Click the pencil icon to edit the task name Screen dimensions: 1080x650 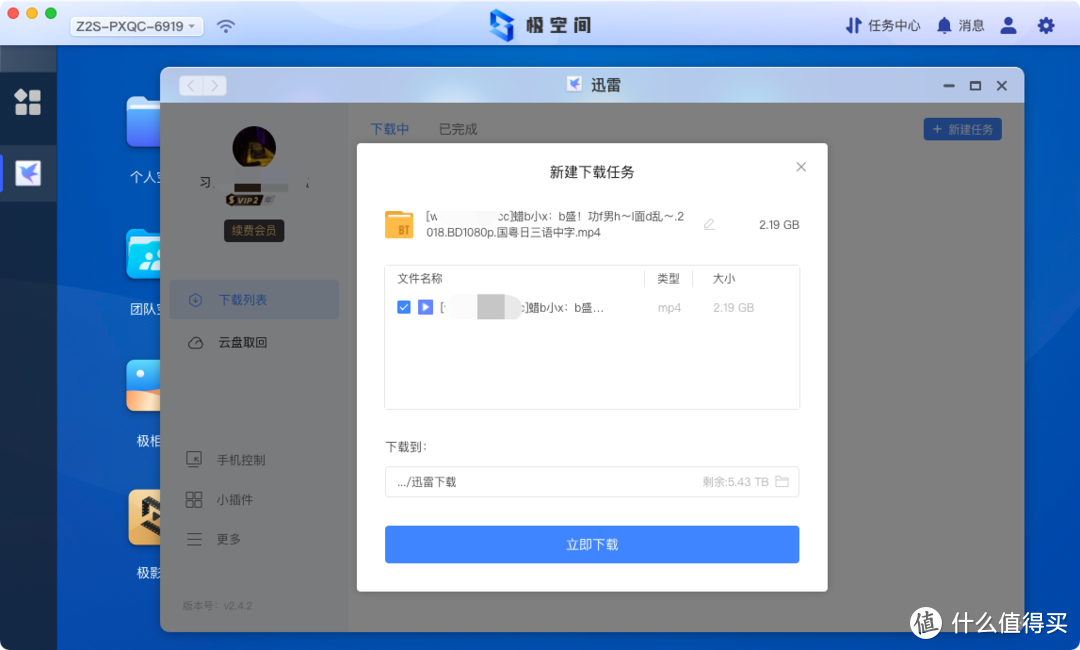(708, 224)
